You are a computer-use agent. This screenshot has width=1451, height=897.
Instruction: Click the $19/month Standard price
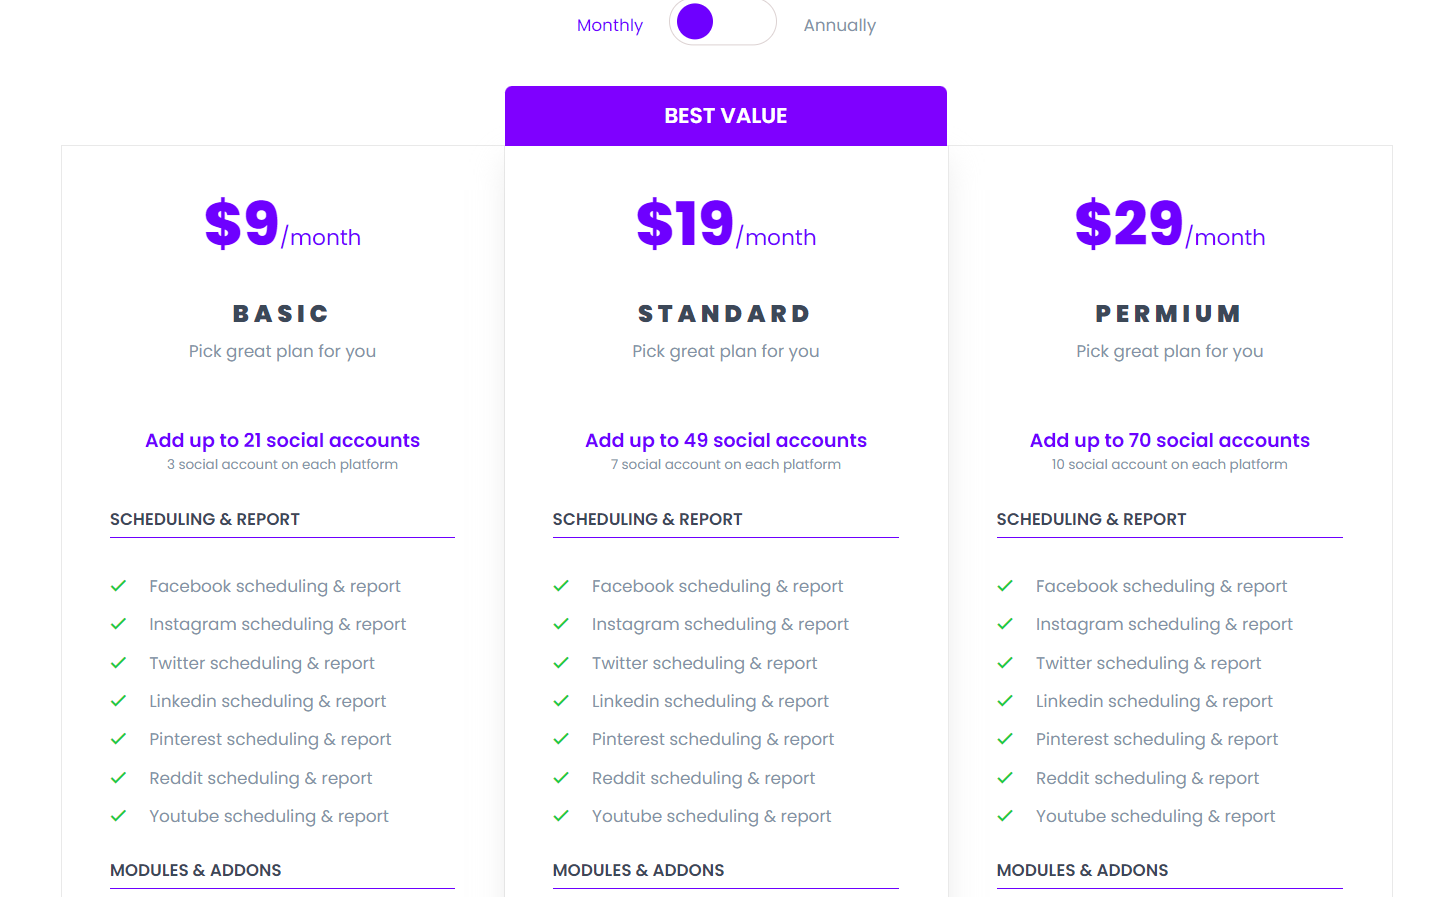click(x=726, y=224)
